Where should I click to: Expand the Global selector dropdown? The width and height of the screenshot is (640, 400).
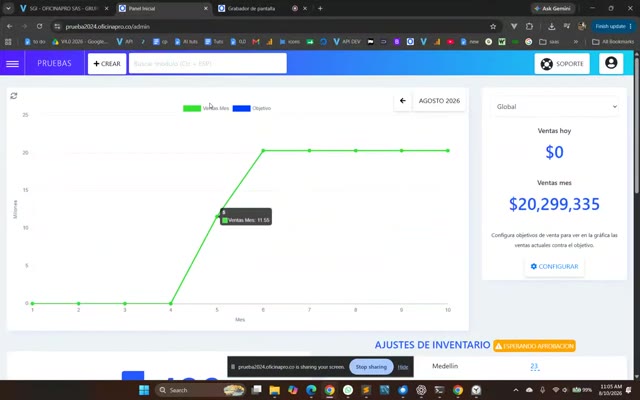pyautogui.click(x=556, y=107)
